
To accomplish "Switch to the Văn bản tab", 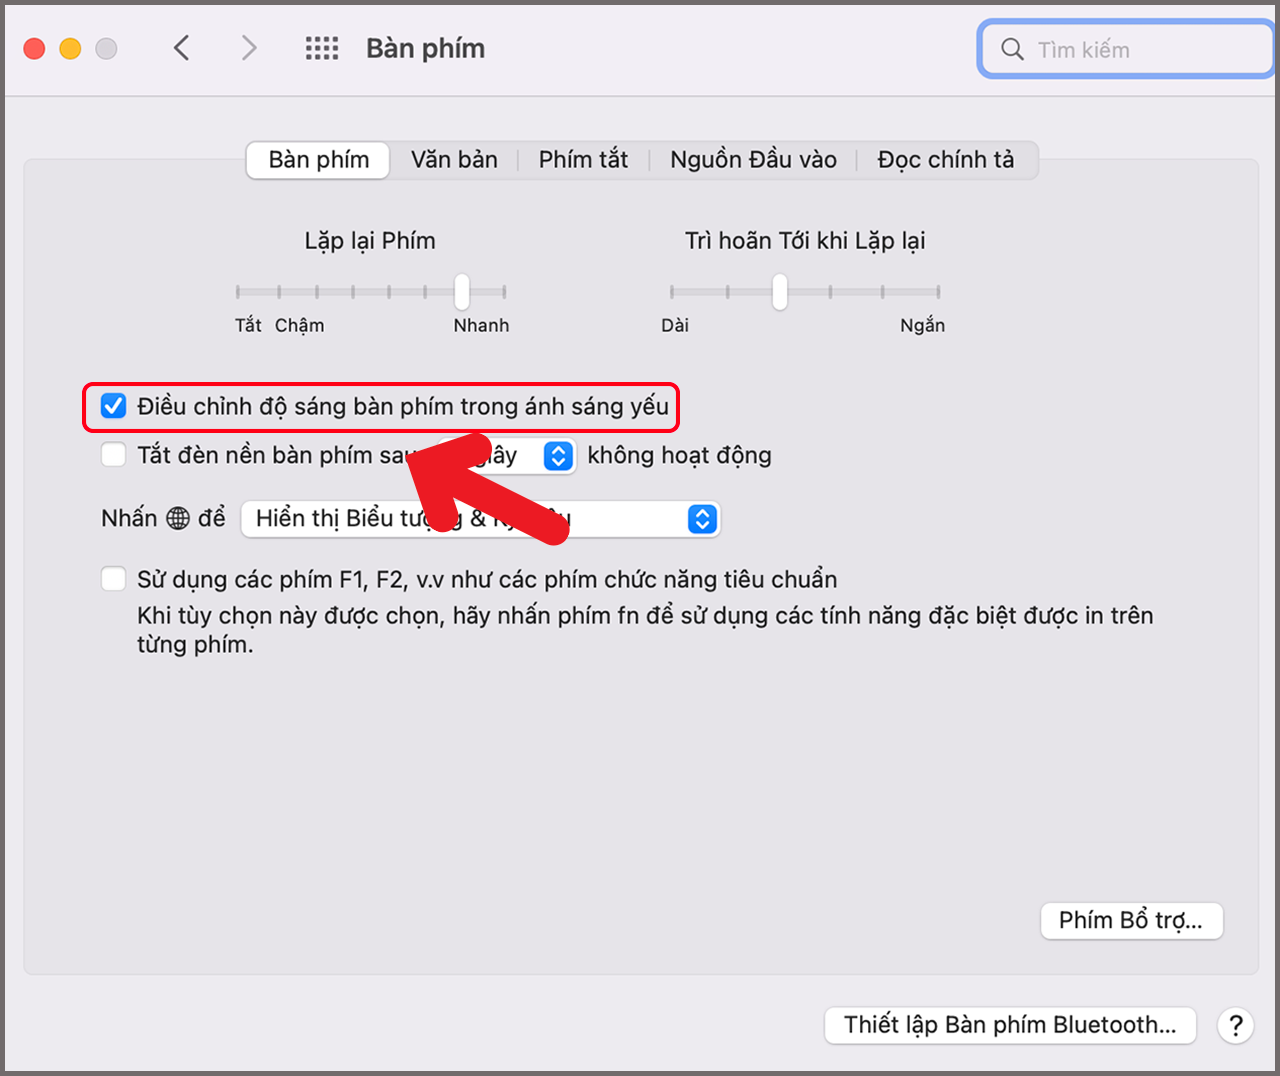I will (x=454, y=160).
